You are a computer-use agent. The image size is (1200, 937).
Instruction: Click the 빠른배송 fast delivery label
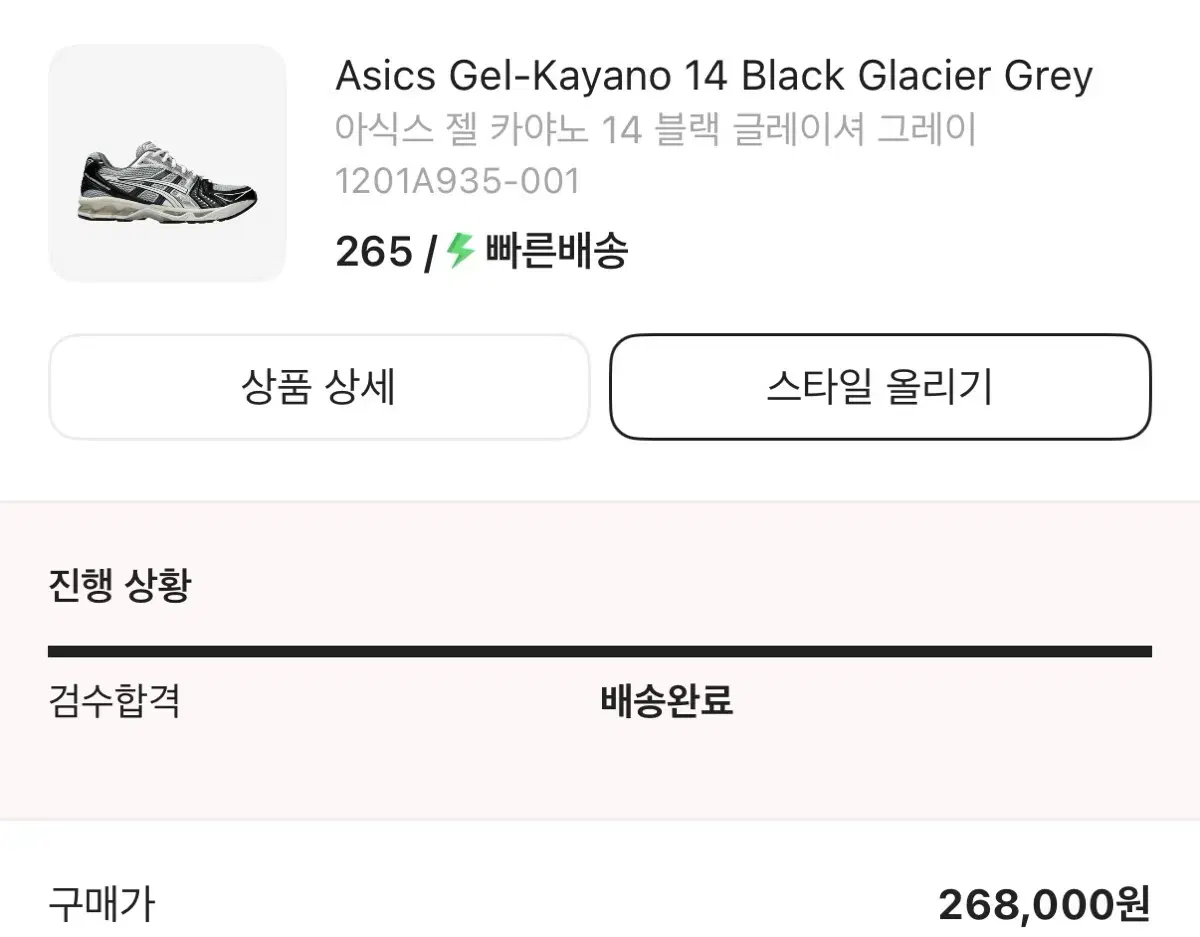556,251
